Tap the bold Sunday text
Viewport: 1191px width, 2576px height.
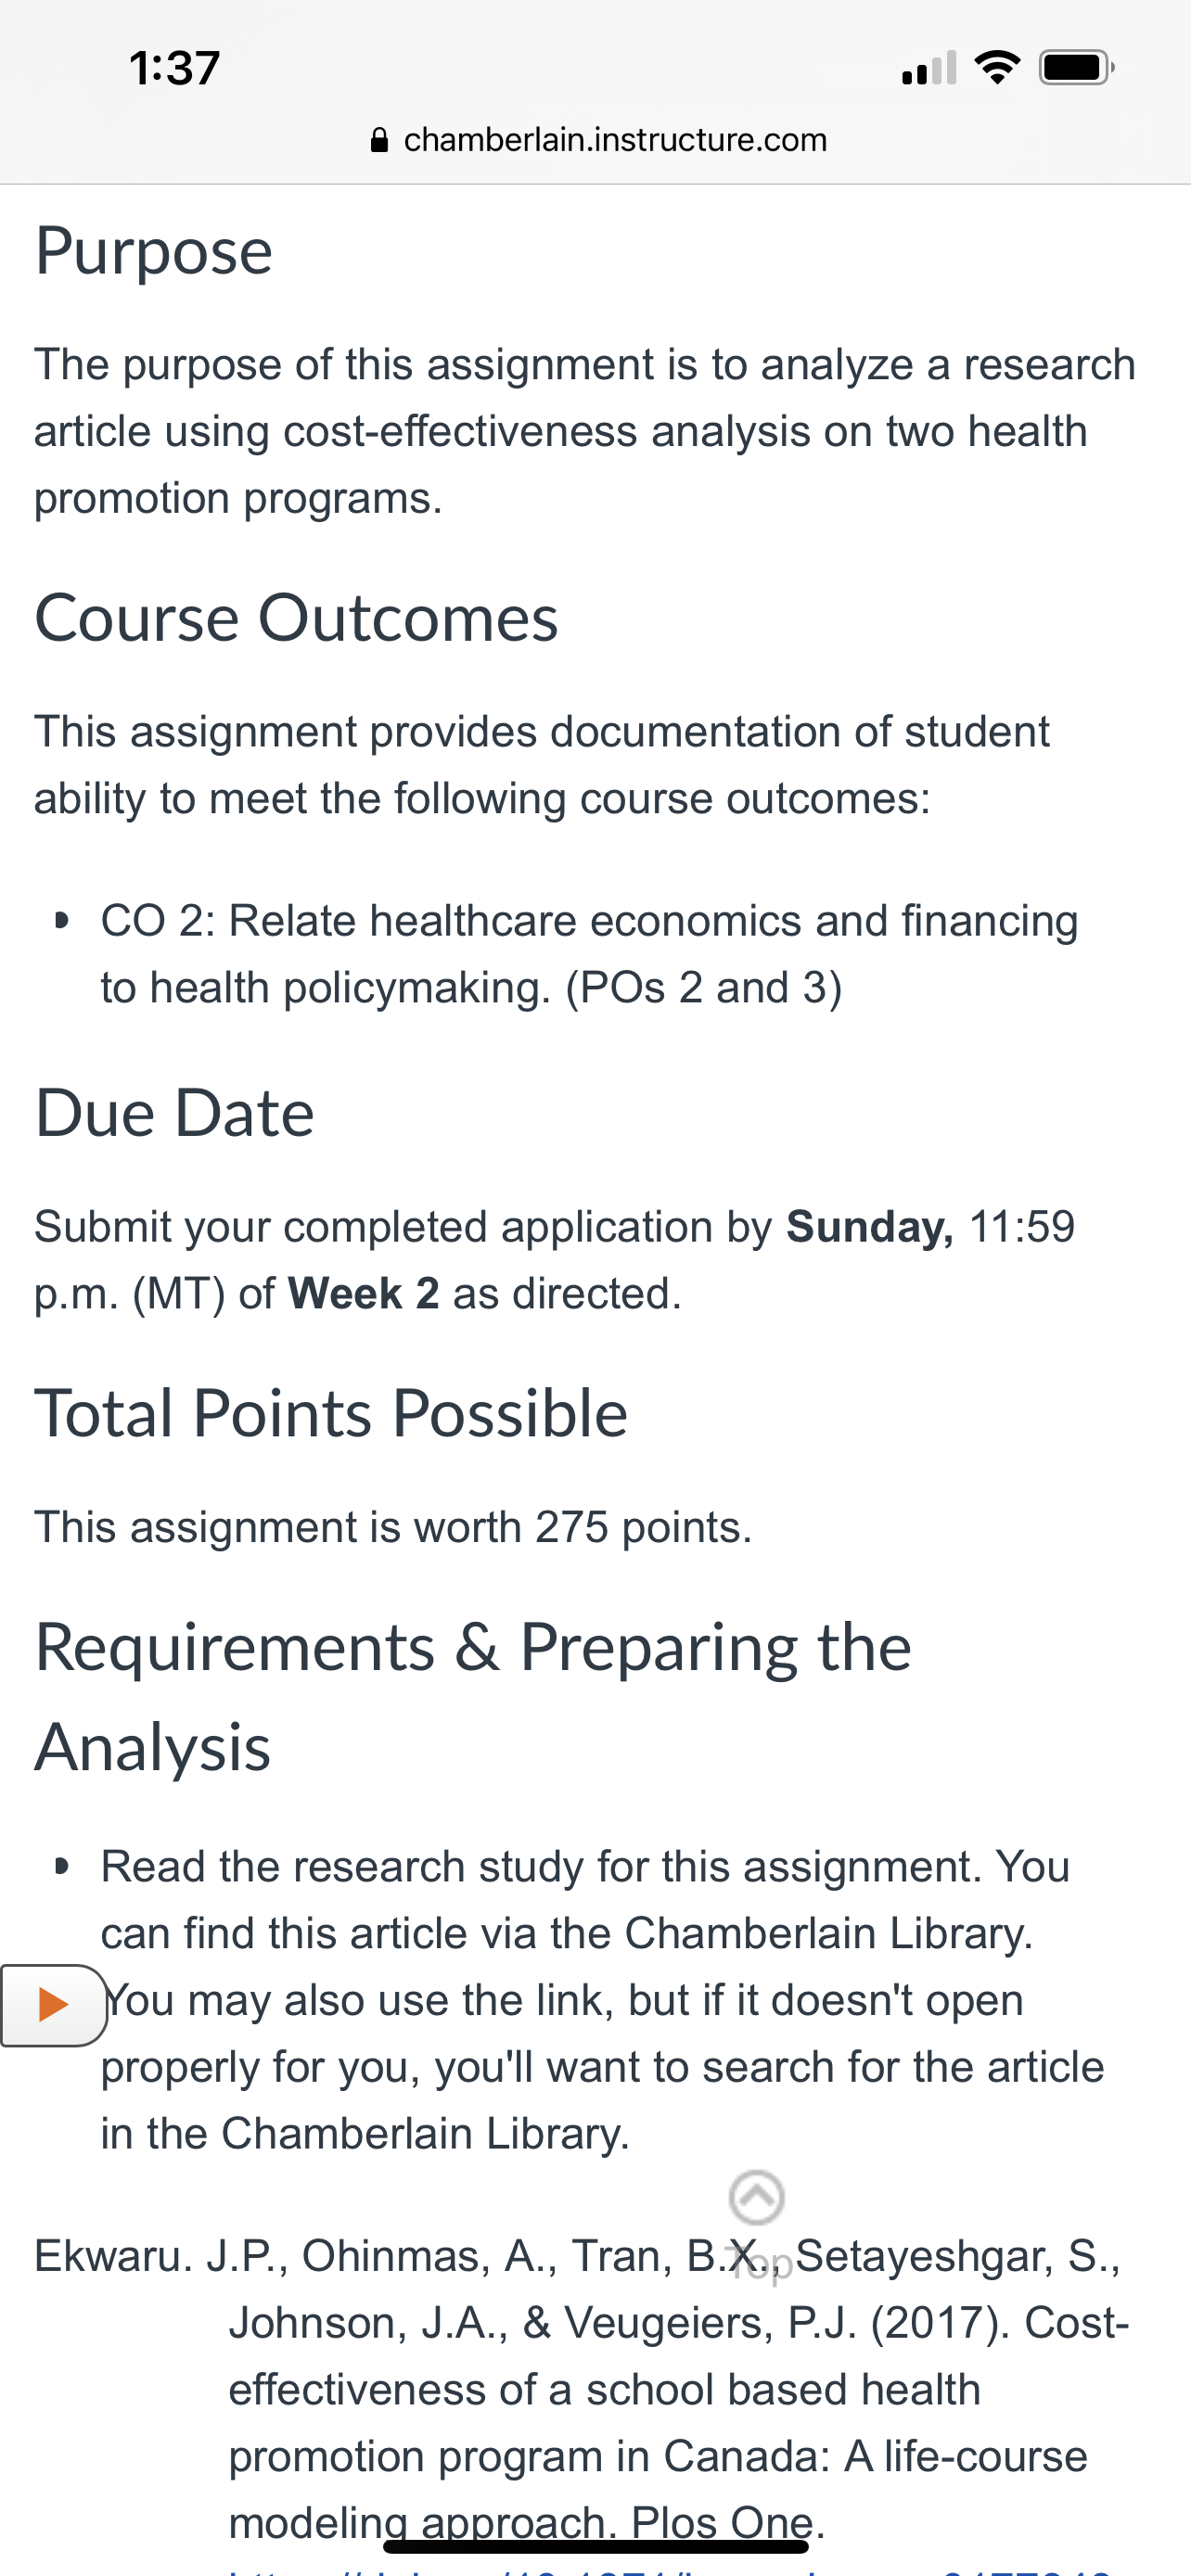(870, 1226)
